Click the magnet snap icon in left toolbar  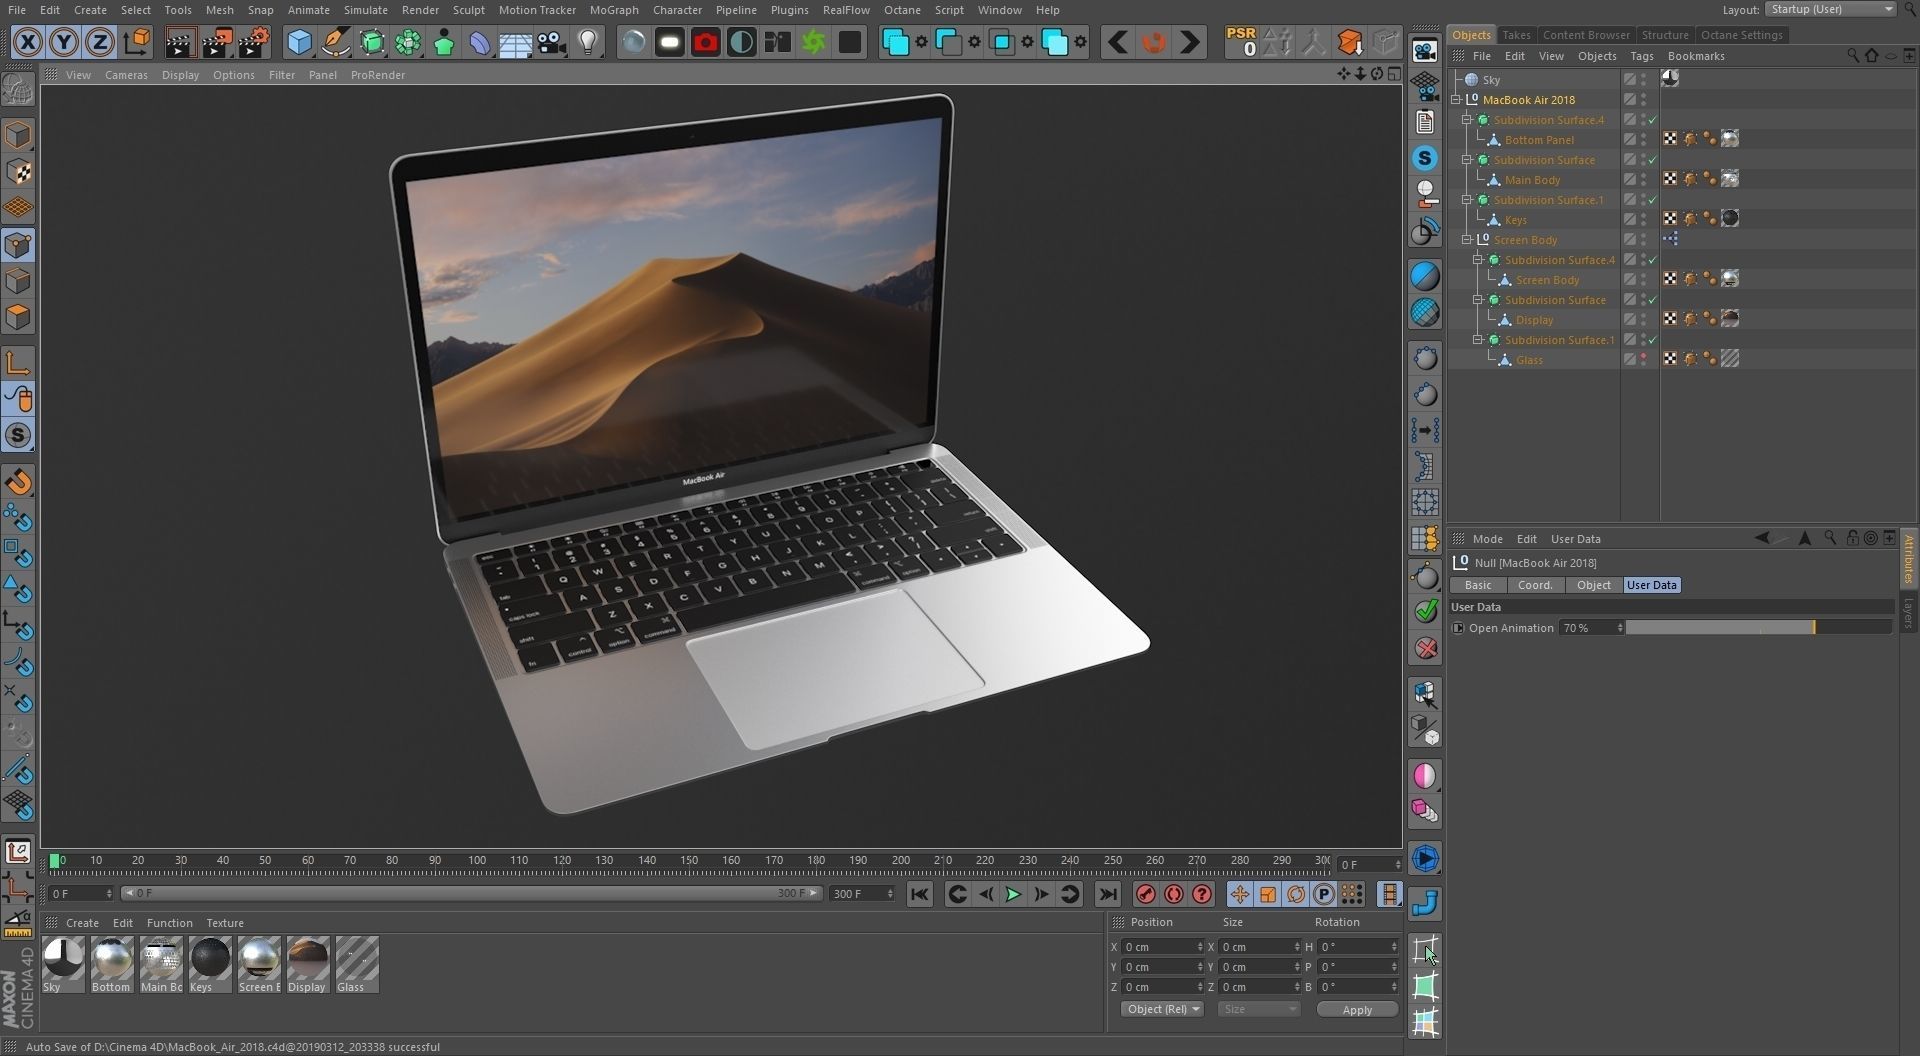click(18, 482)
